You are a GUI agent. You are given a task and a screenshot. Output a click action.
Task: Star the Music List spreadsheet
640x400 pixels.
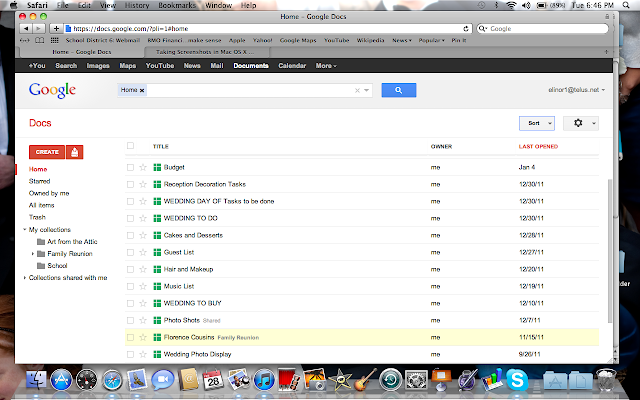[x=143, y=286]
